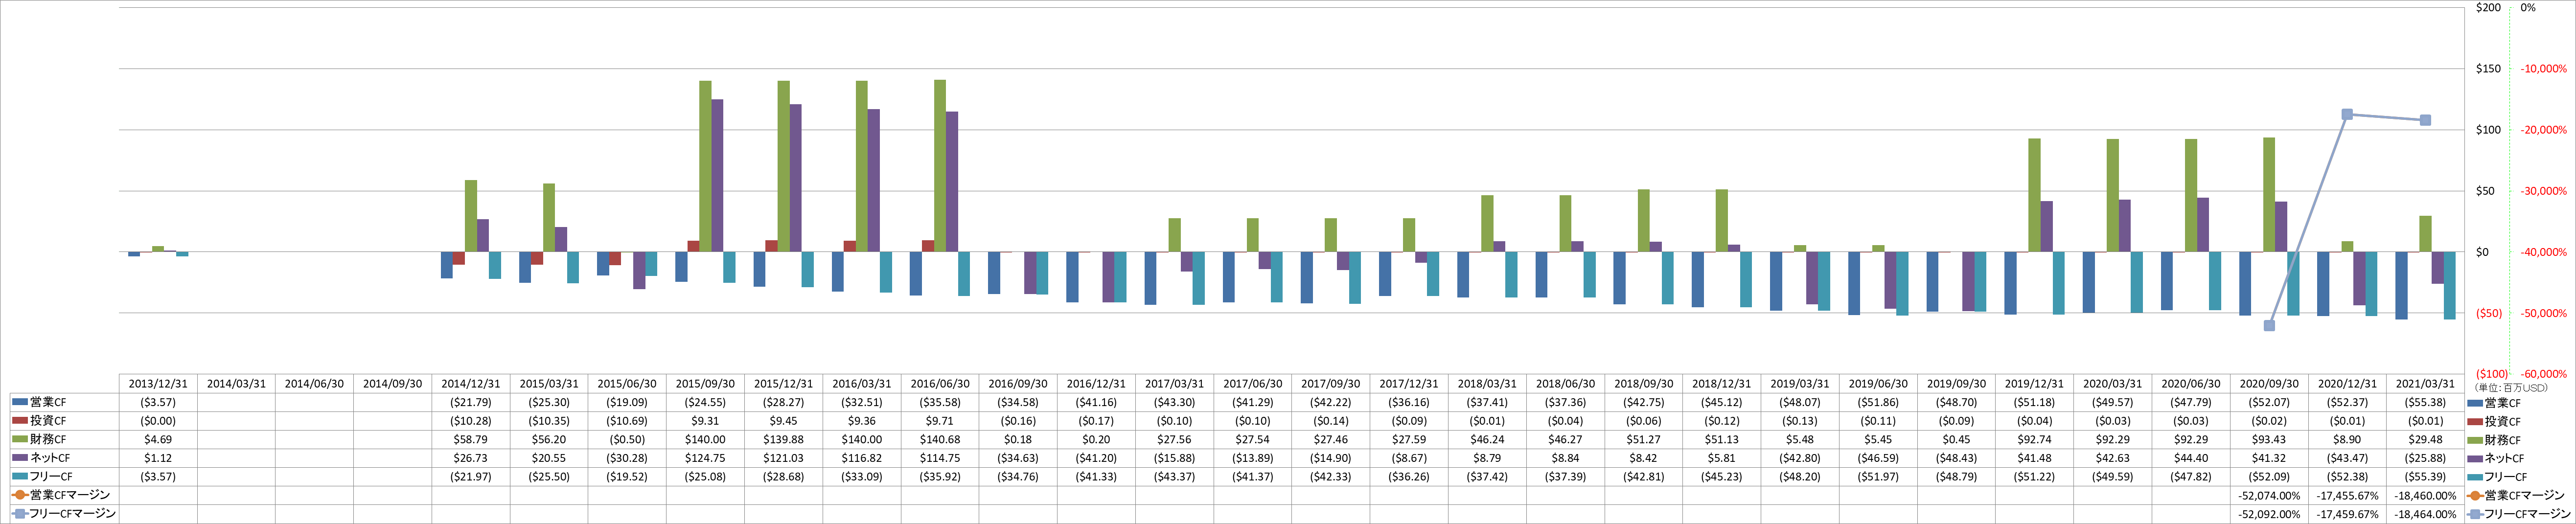Click the green 財務CF legend swatch in left table

pyautogui.click(x=20, y=439)
